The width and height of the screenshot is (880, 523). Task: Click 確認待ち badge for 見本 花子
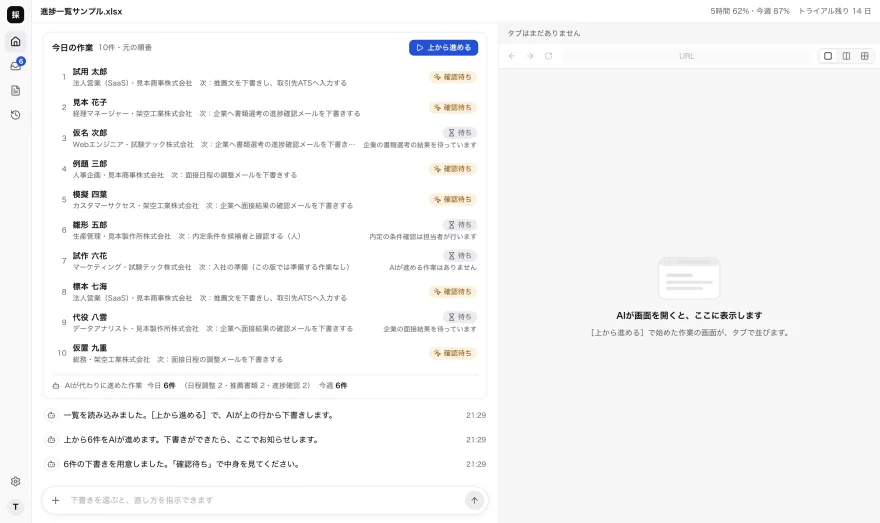pyautogui.click(x=453, y=107)
